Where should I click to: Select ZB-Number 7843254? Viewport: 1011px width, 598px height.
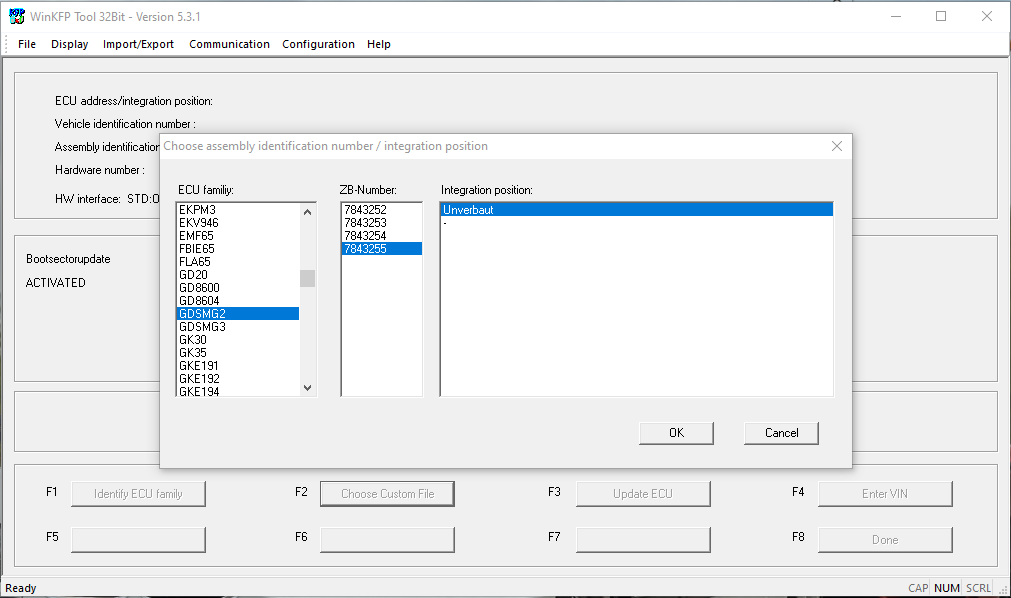pos(382,235)
